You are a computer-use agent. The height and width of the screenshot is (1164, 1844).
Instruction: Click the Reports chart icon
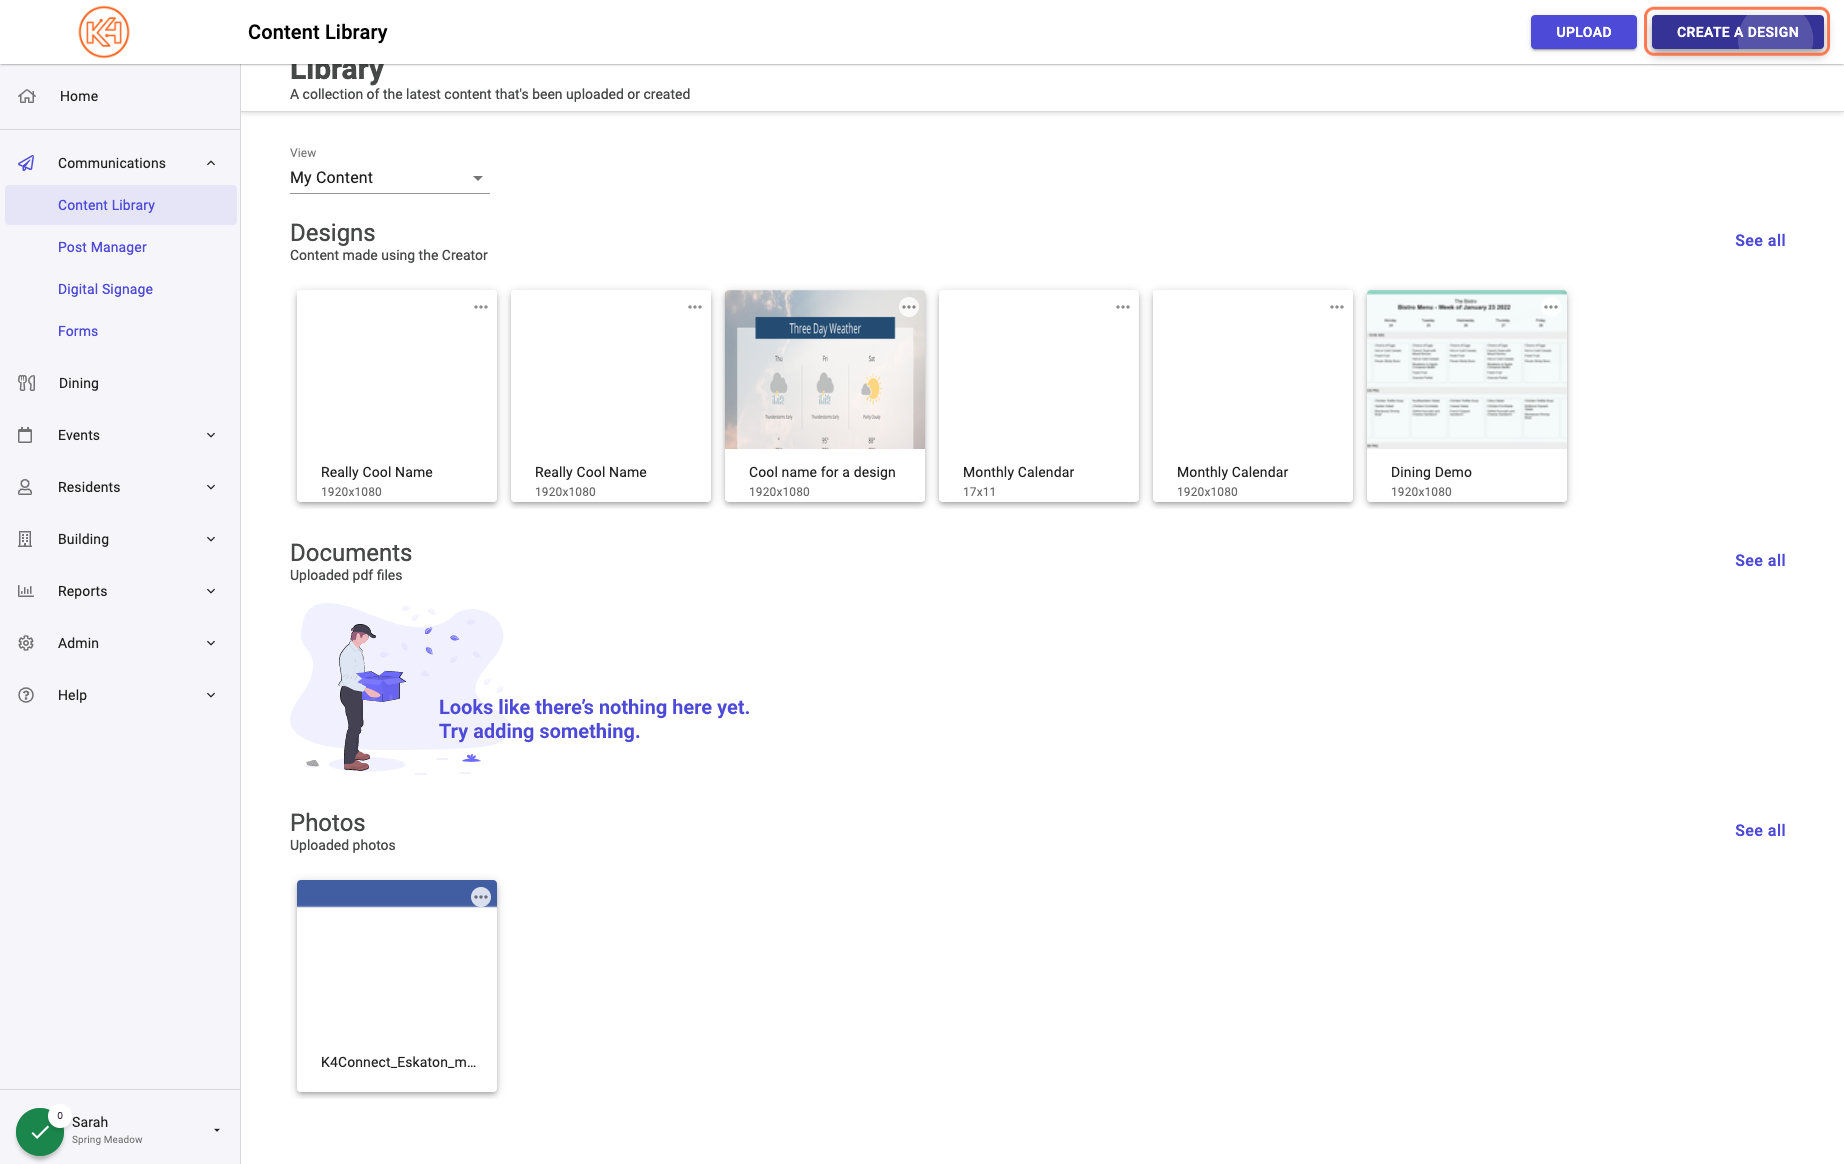pos(26,591)
